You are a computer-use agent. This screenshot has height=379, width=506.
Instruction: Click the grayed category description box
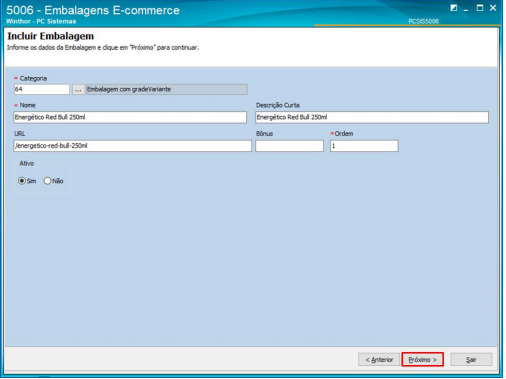167,89
